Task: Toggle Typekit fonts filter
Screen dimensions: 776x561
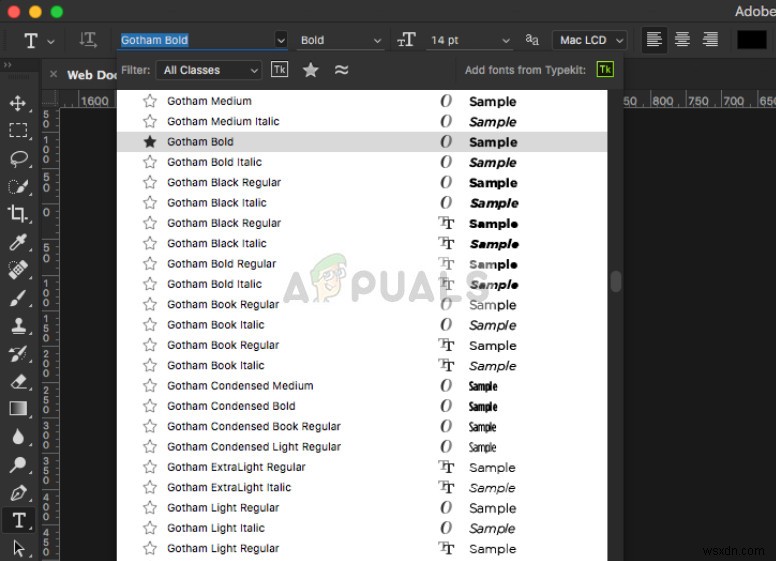Action: (x=280, y=69)
